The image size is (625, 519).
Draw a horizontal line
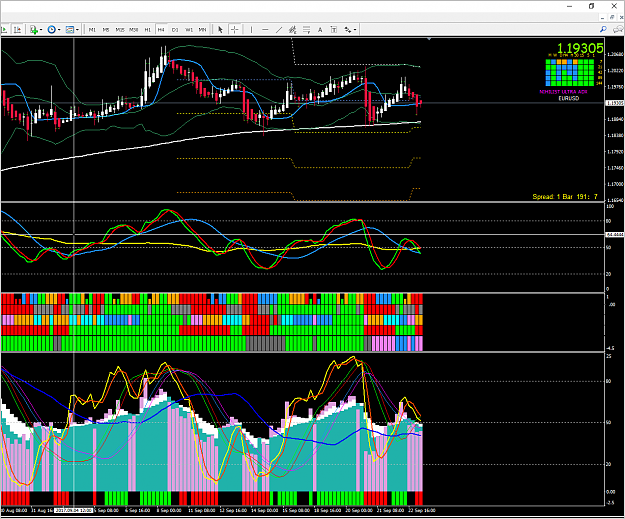265,29
